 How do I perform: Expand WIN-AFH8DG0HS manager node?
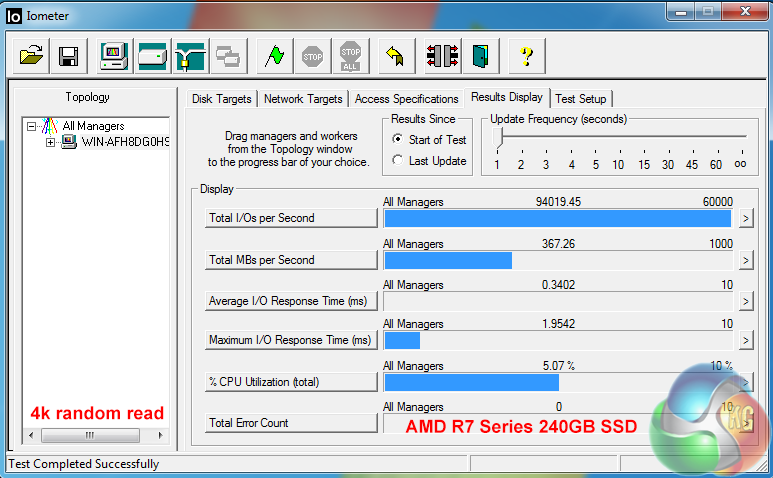click(x=50, y=142)
